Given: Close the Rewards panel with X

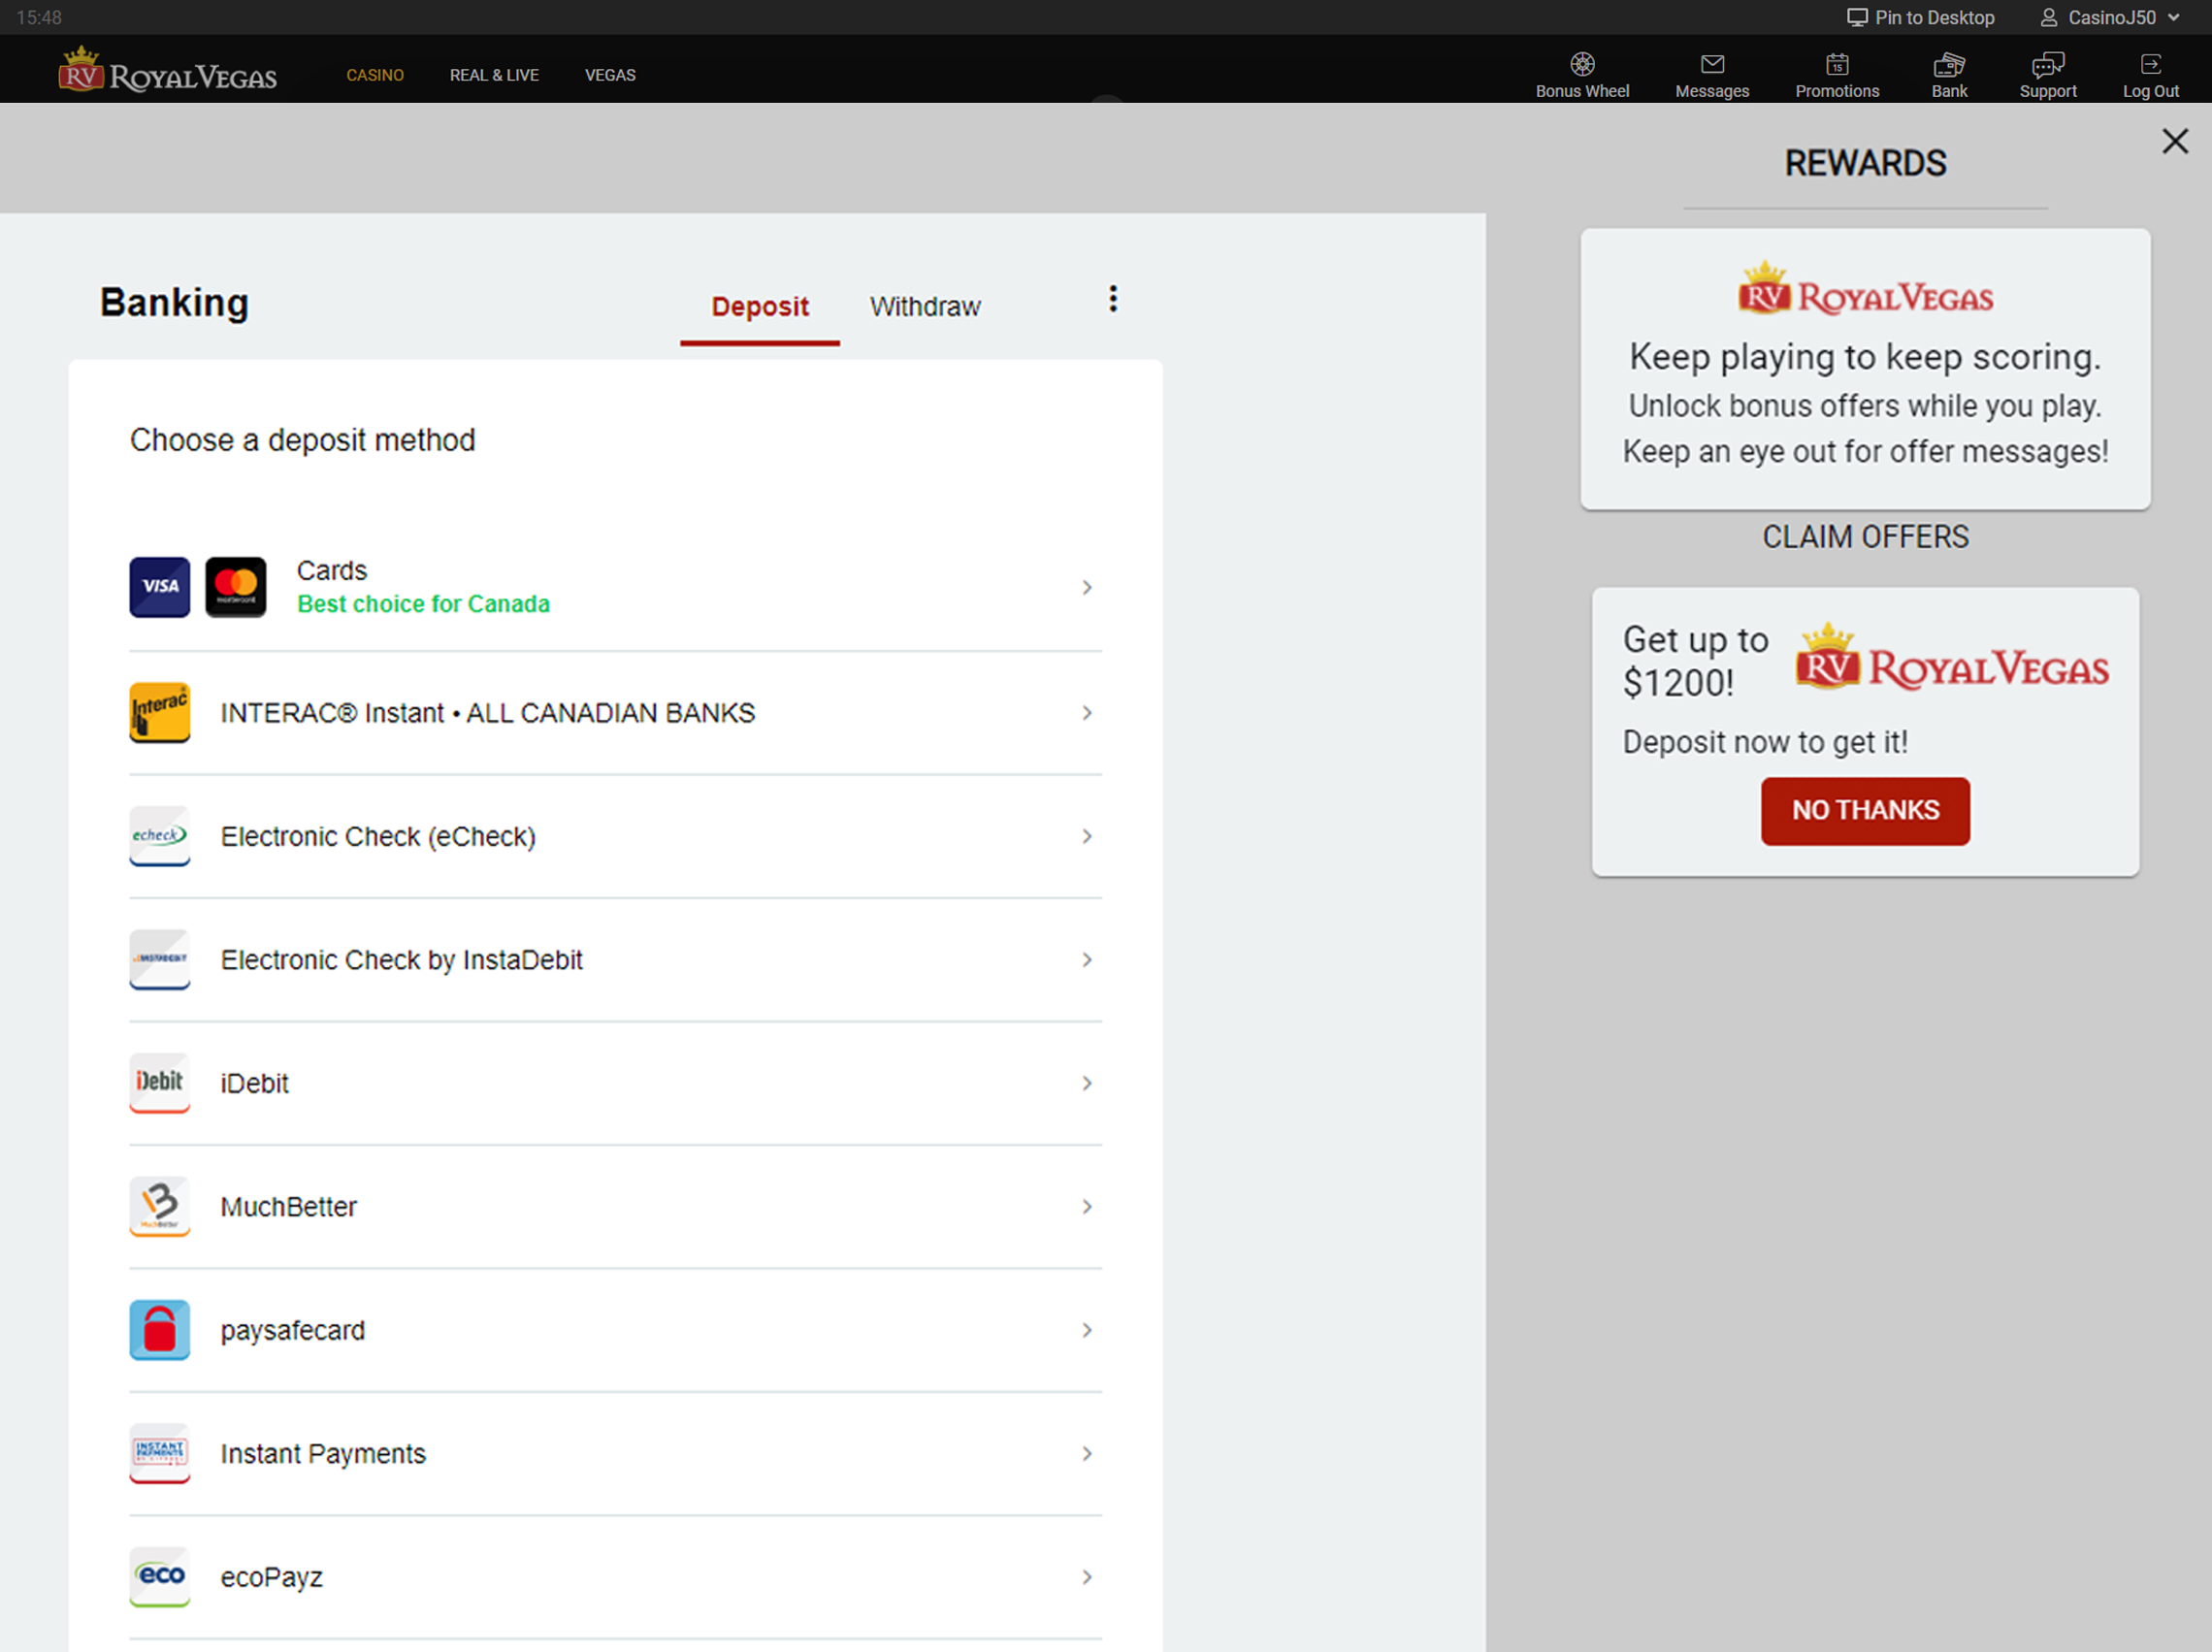Looking at the screenshot, I should [2175, 141].
